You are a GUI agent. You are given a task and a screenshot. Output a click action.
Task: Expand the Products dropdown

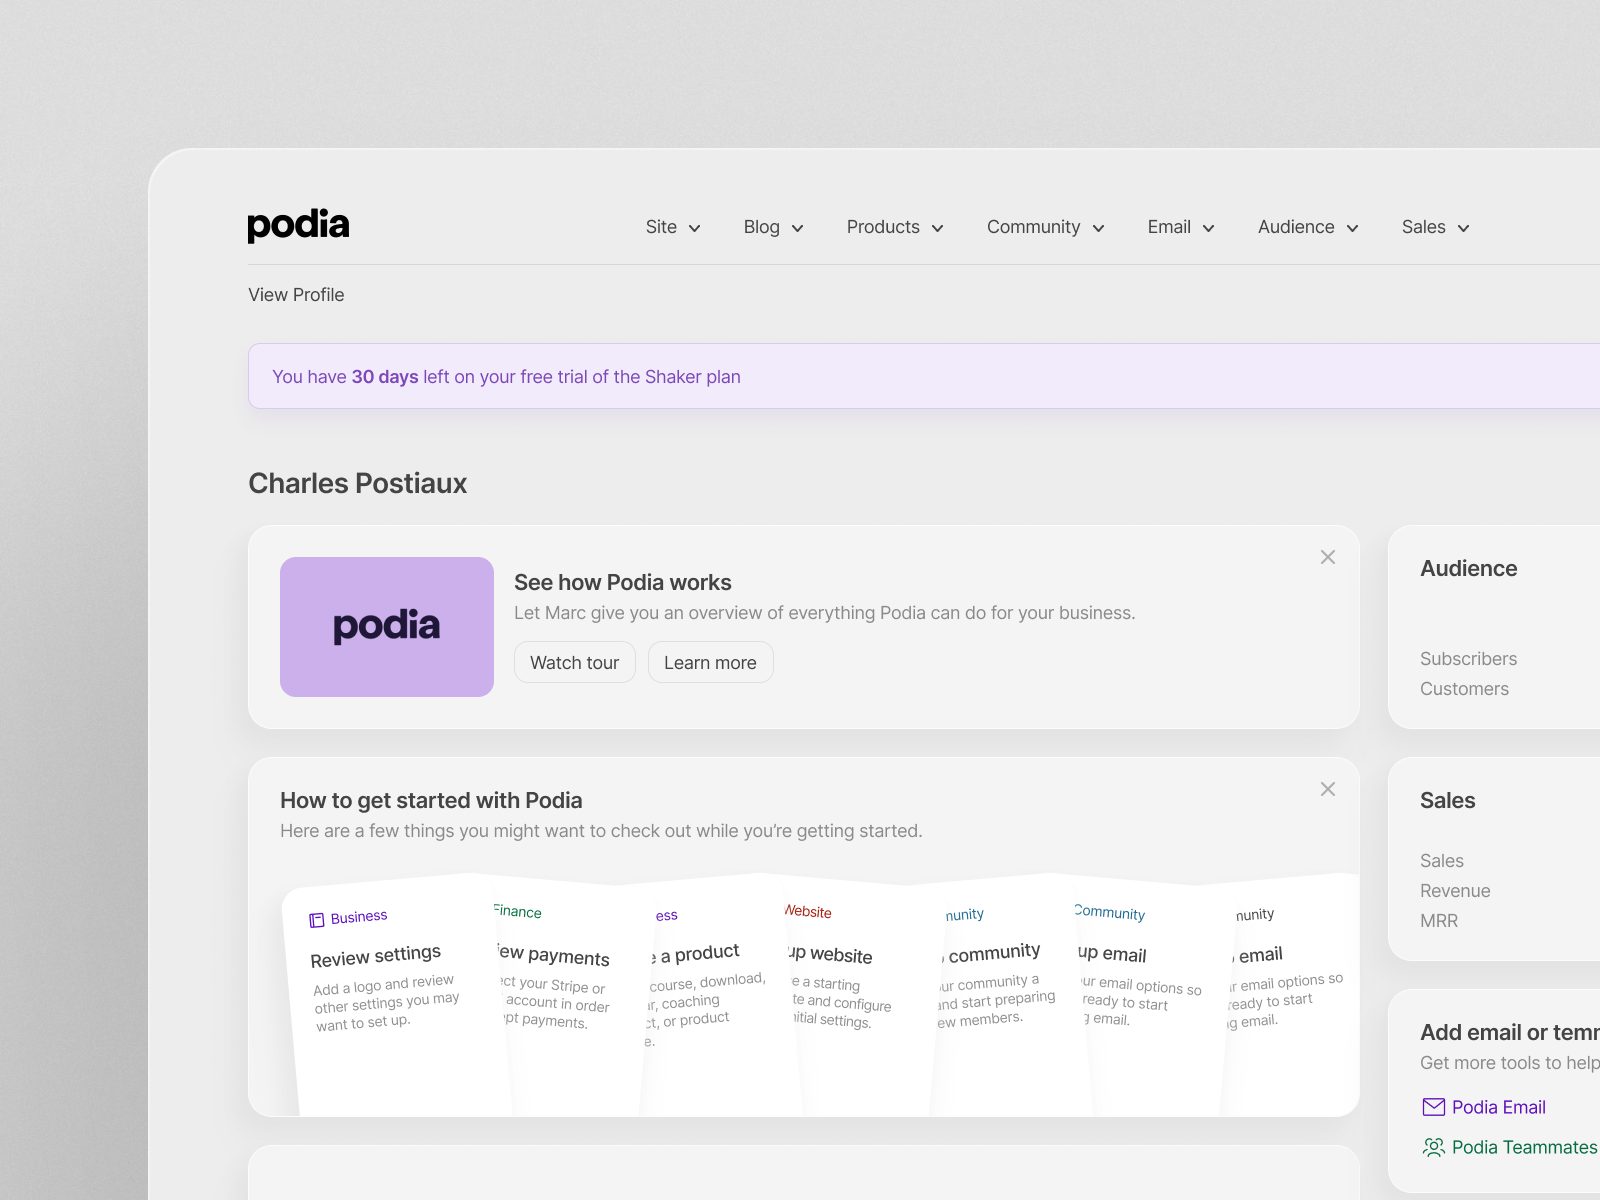point(893,227)
